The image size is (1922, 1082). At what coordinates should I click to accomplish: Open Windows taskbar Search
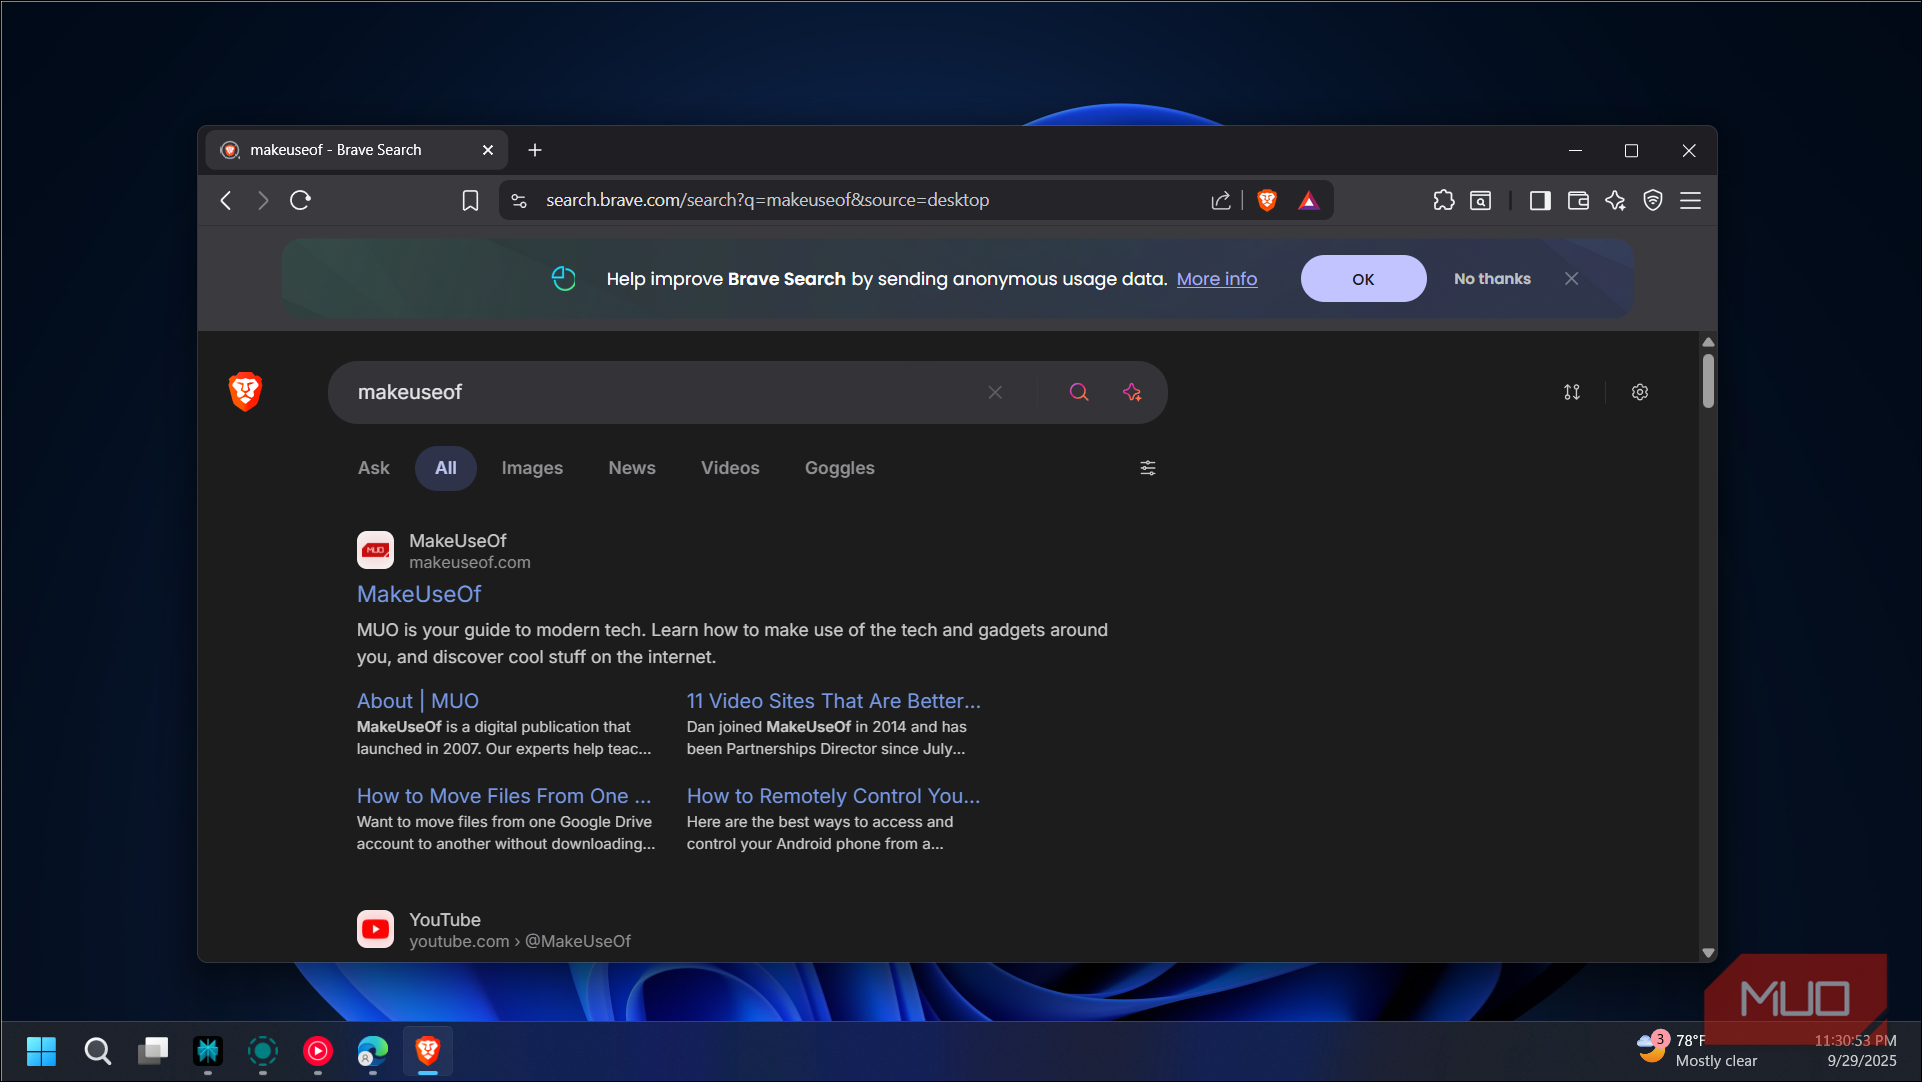click(x=97, y=1051)
